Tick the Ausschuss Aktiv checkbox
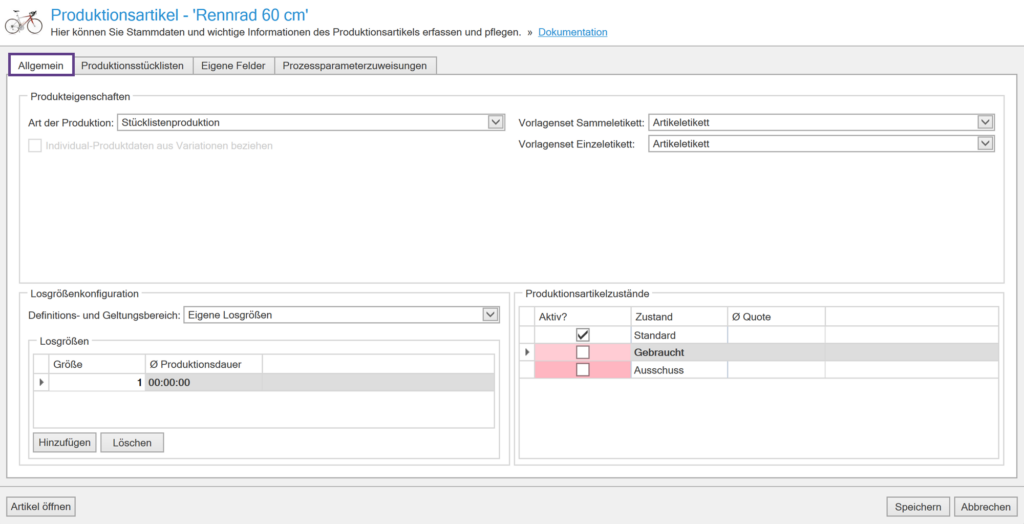1024x524 pixels. pos(583,370)
